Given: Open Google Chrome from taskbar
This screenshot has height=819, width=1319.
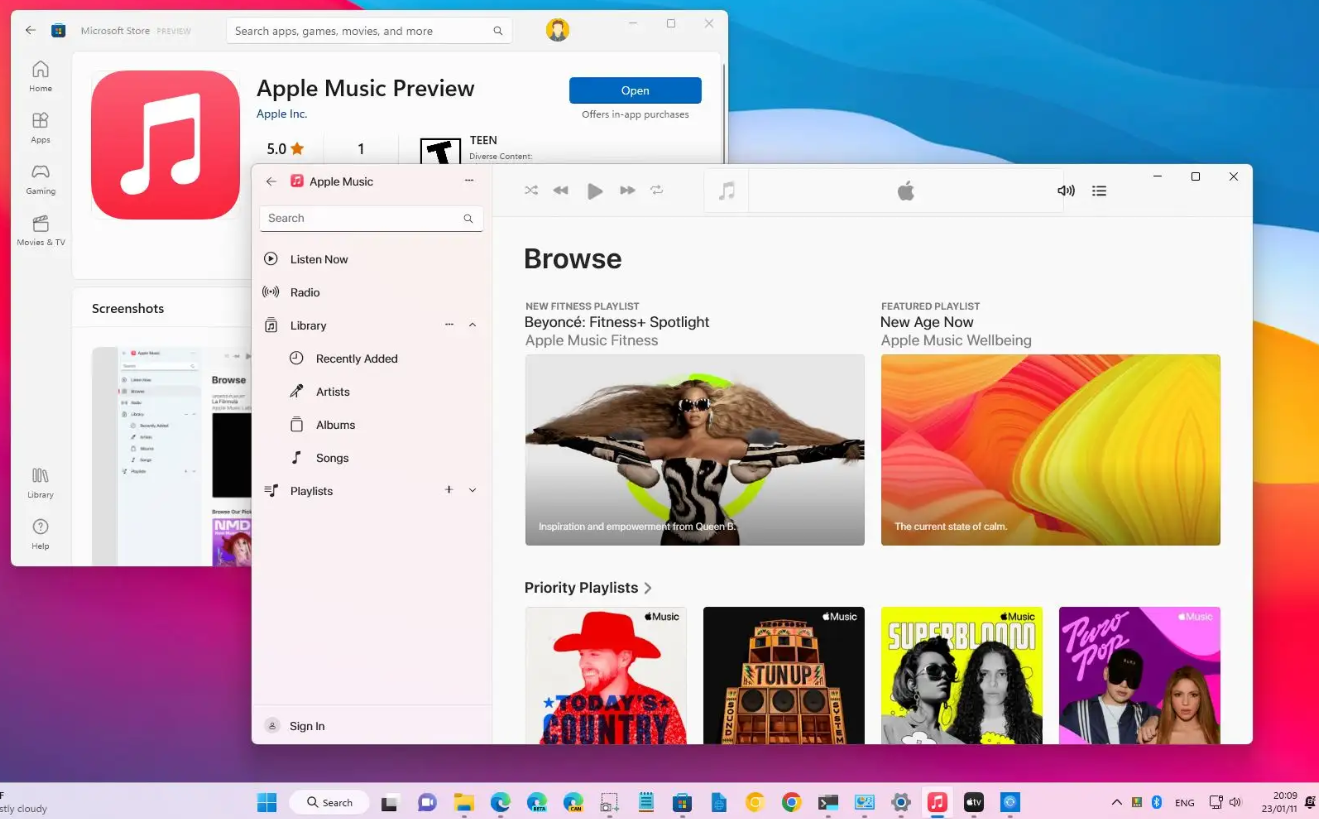Looking at the screenshot, I should point(791,802).
